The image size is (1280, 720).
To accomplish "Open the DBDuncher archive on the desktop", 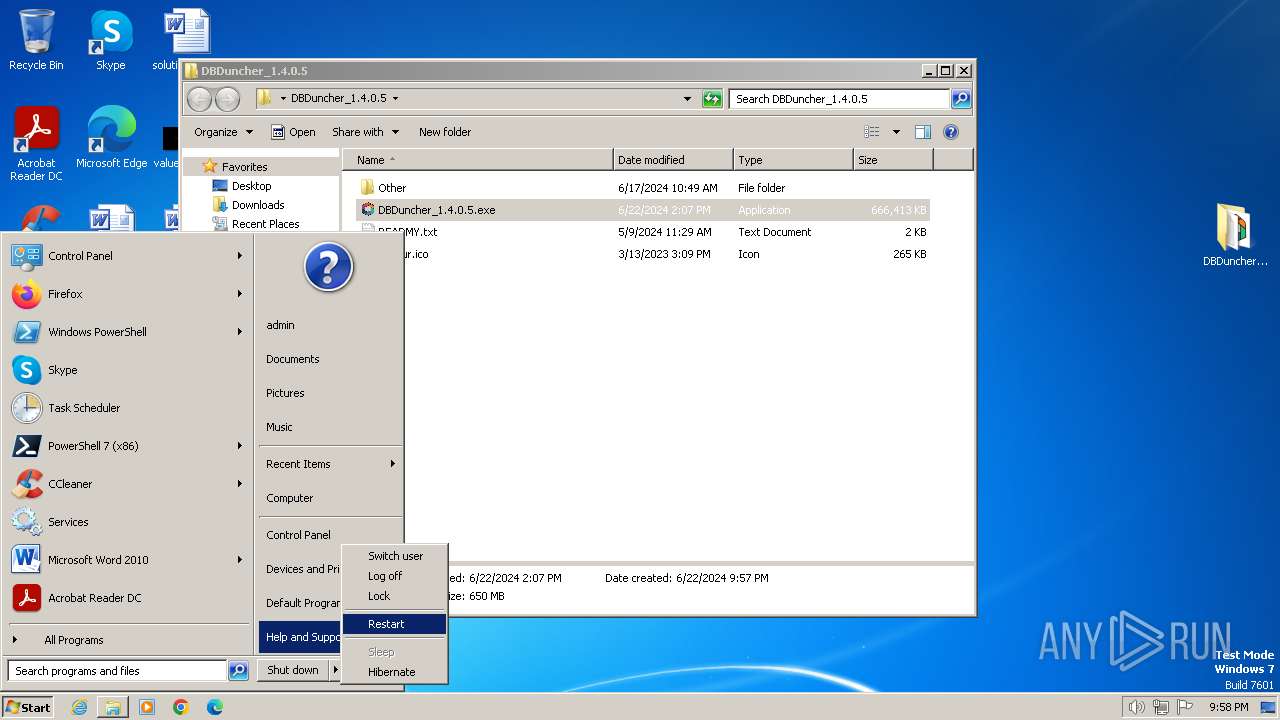I will click(x=1235, y=235).
